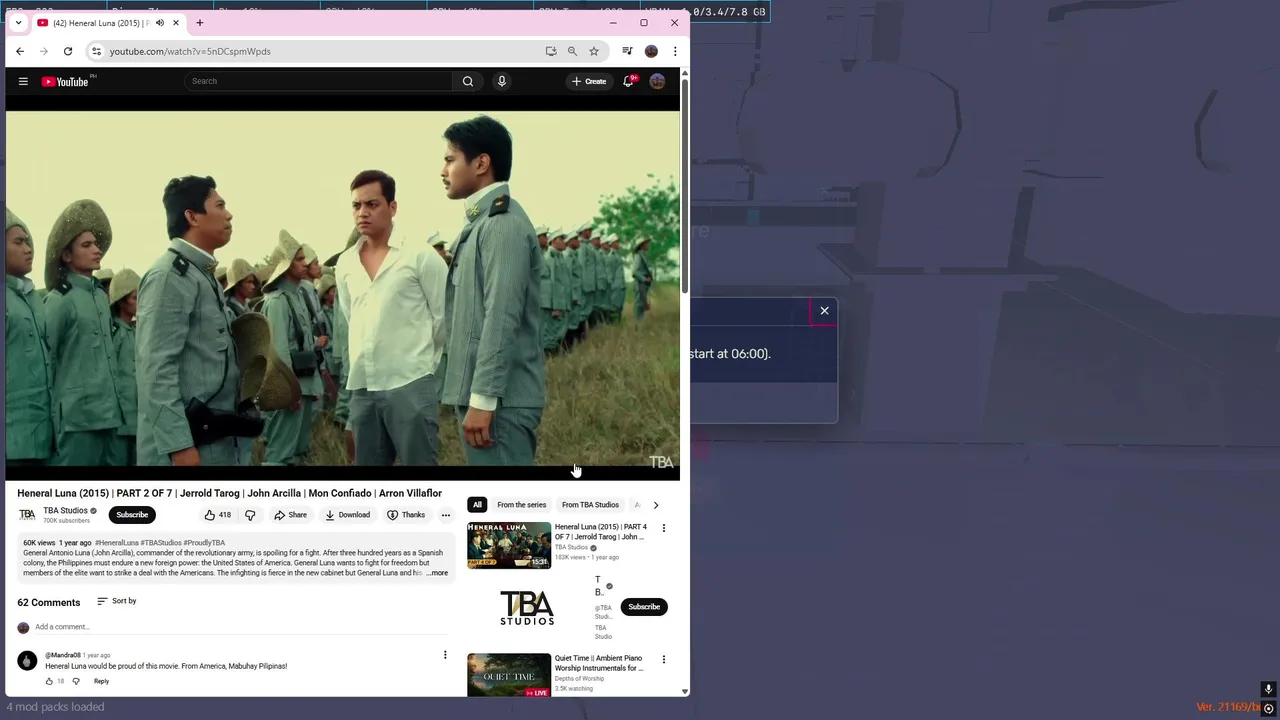The height and width of the screenshot is (720, 1280).
Task: Open options for Heneral Luna PART 4 video
Action: click(663, 528)
